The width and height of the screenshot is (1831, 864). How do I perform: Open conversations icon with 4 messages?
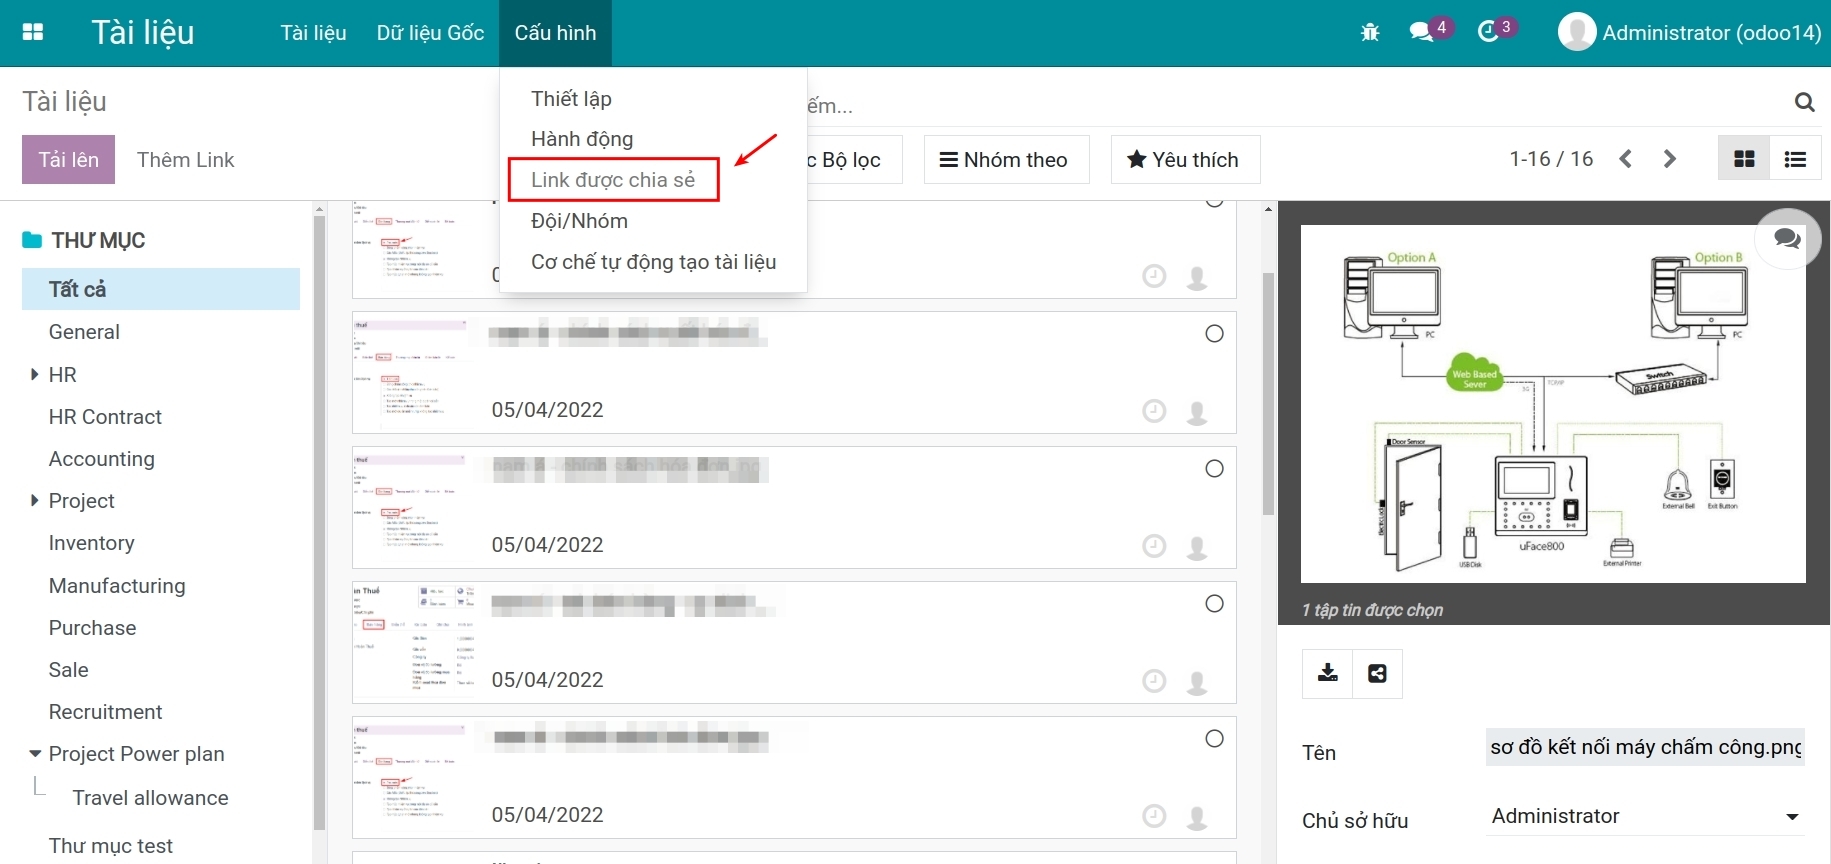pyautogui.click(x=1421, y=32)
